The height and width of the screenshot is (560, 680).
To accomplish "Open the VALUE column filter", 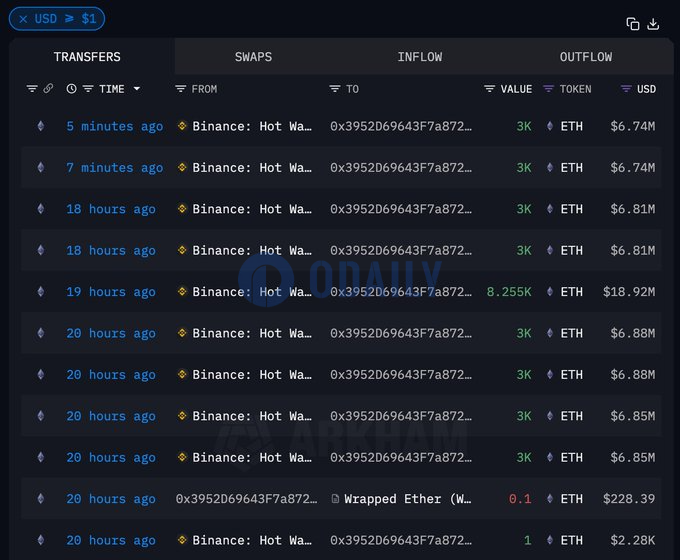I will [490, 89].
